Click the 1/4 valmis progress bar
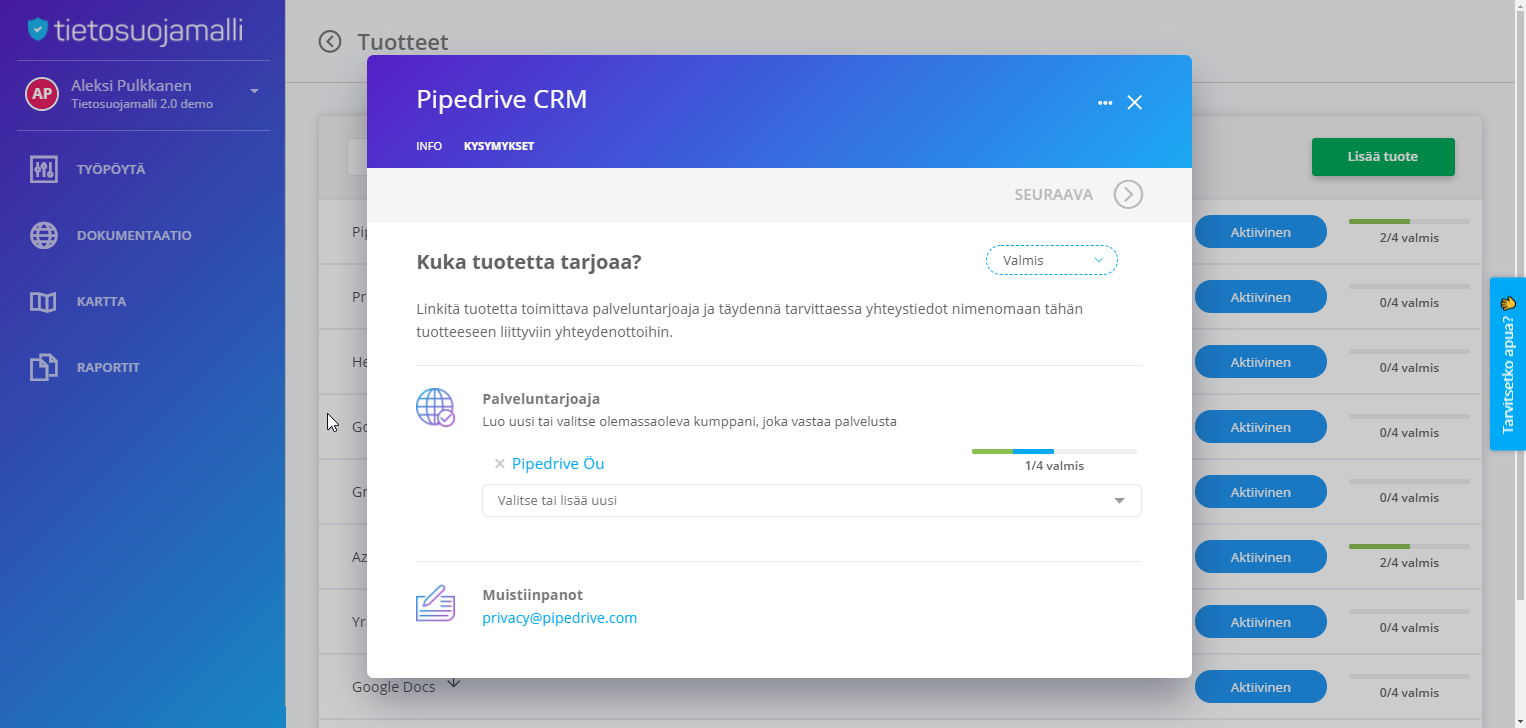Viewport: 1526px width, 728px height. [1054, 452]
